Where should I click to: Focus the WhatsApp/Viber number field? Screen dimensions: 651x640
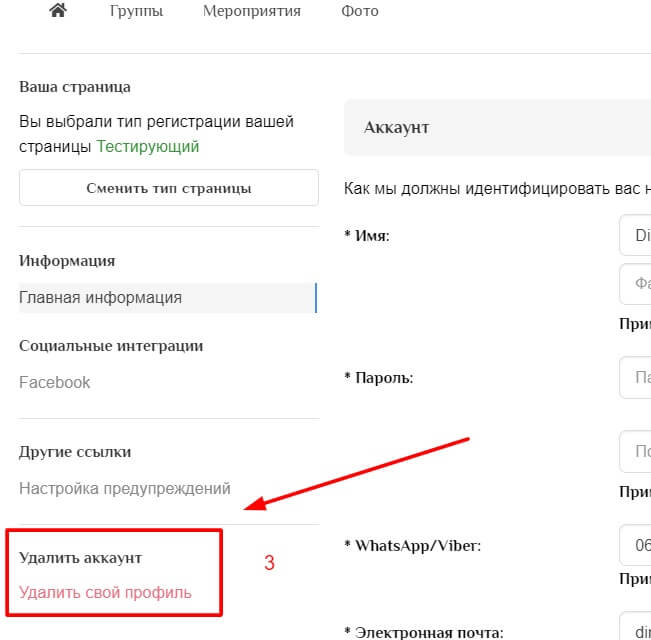click(635, 545)
